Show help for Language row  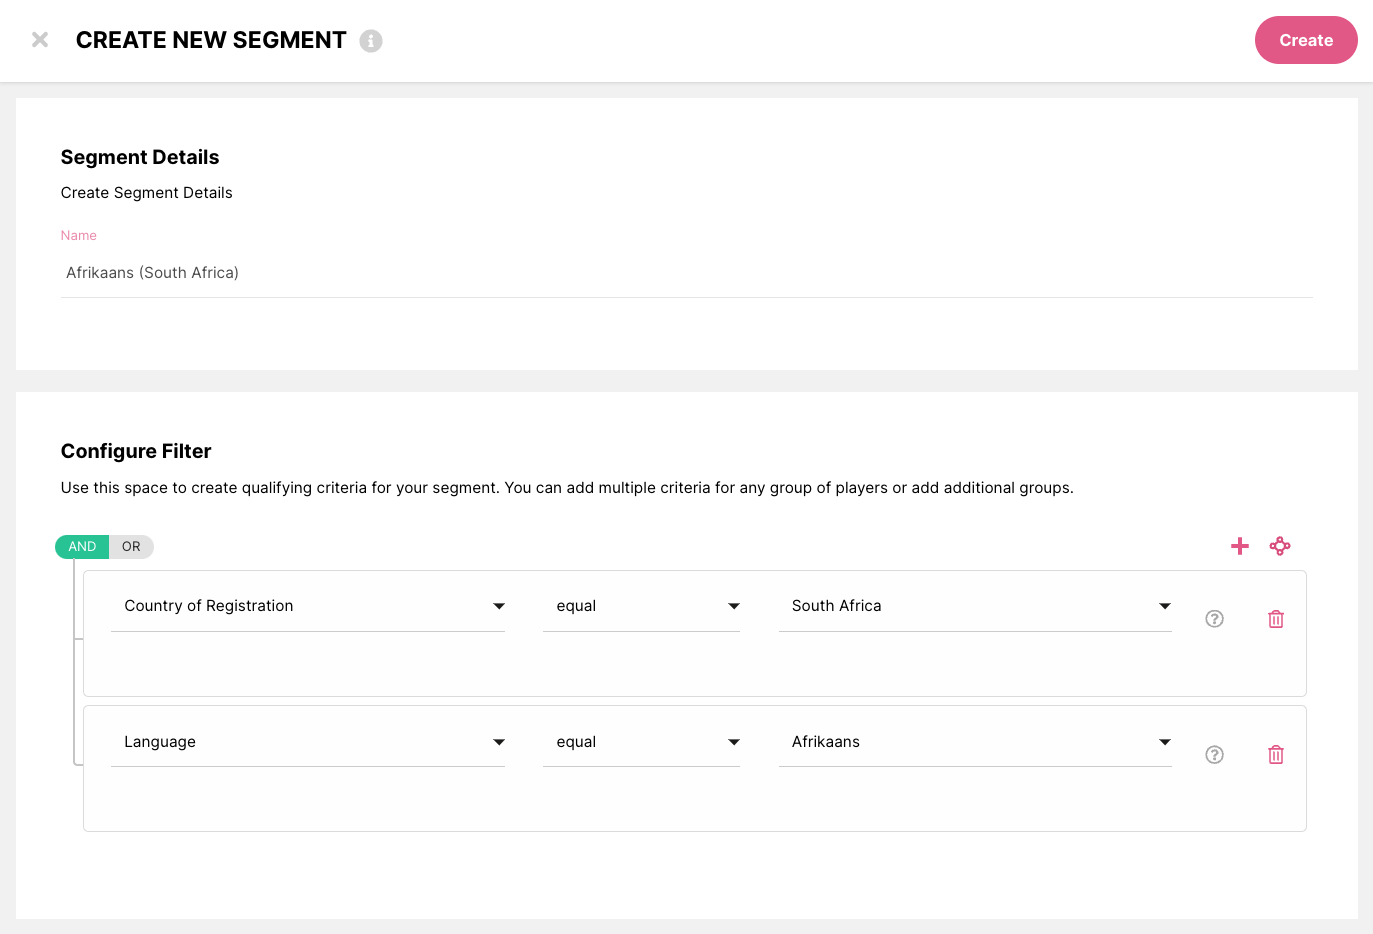tap(1215, 755)
